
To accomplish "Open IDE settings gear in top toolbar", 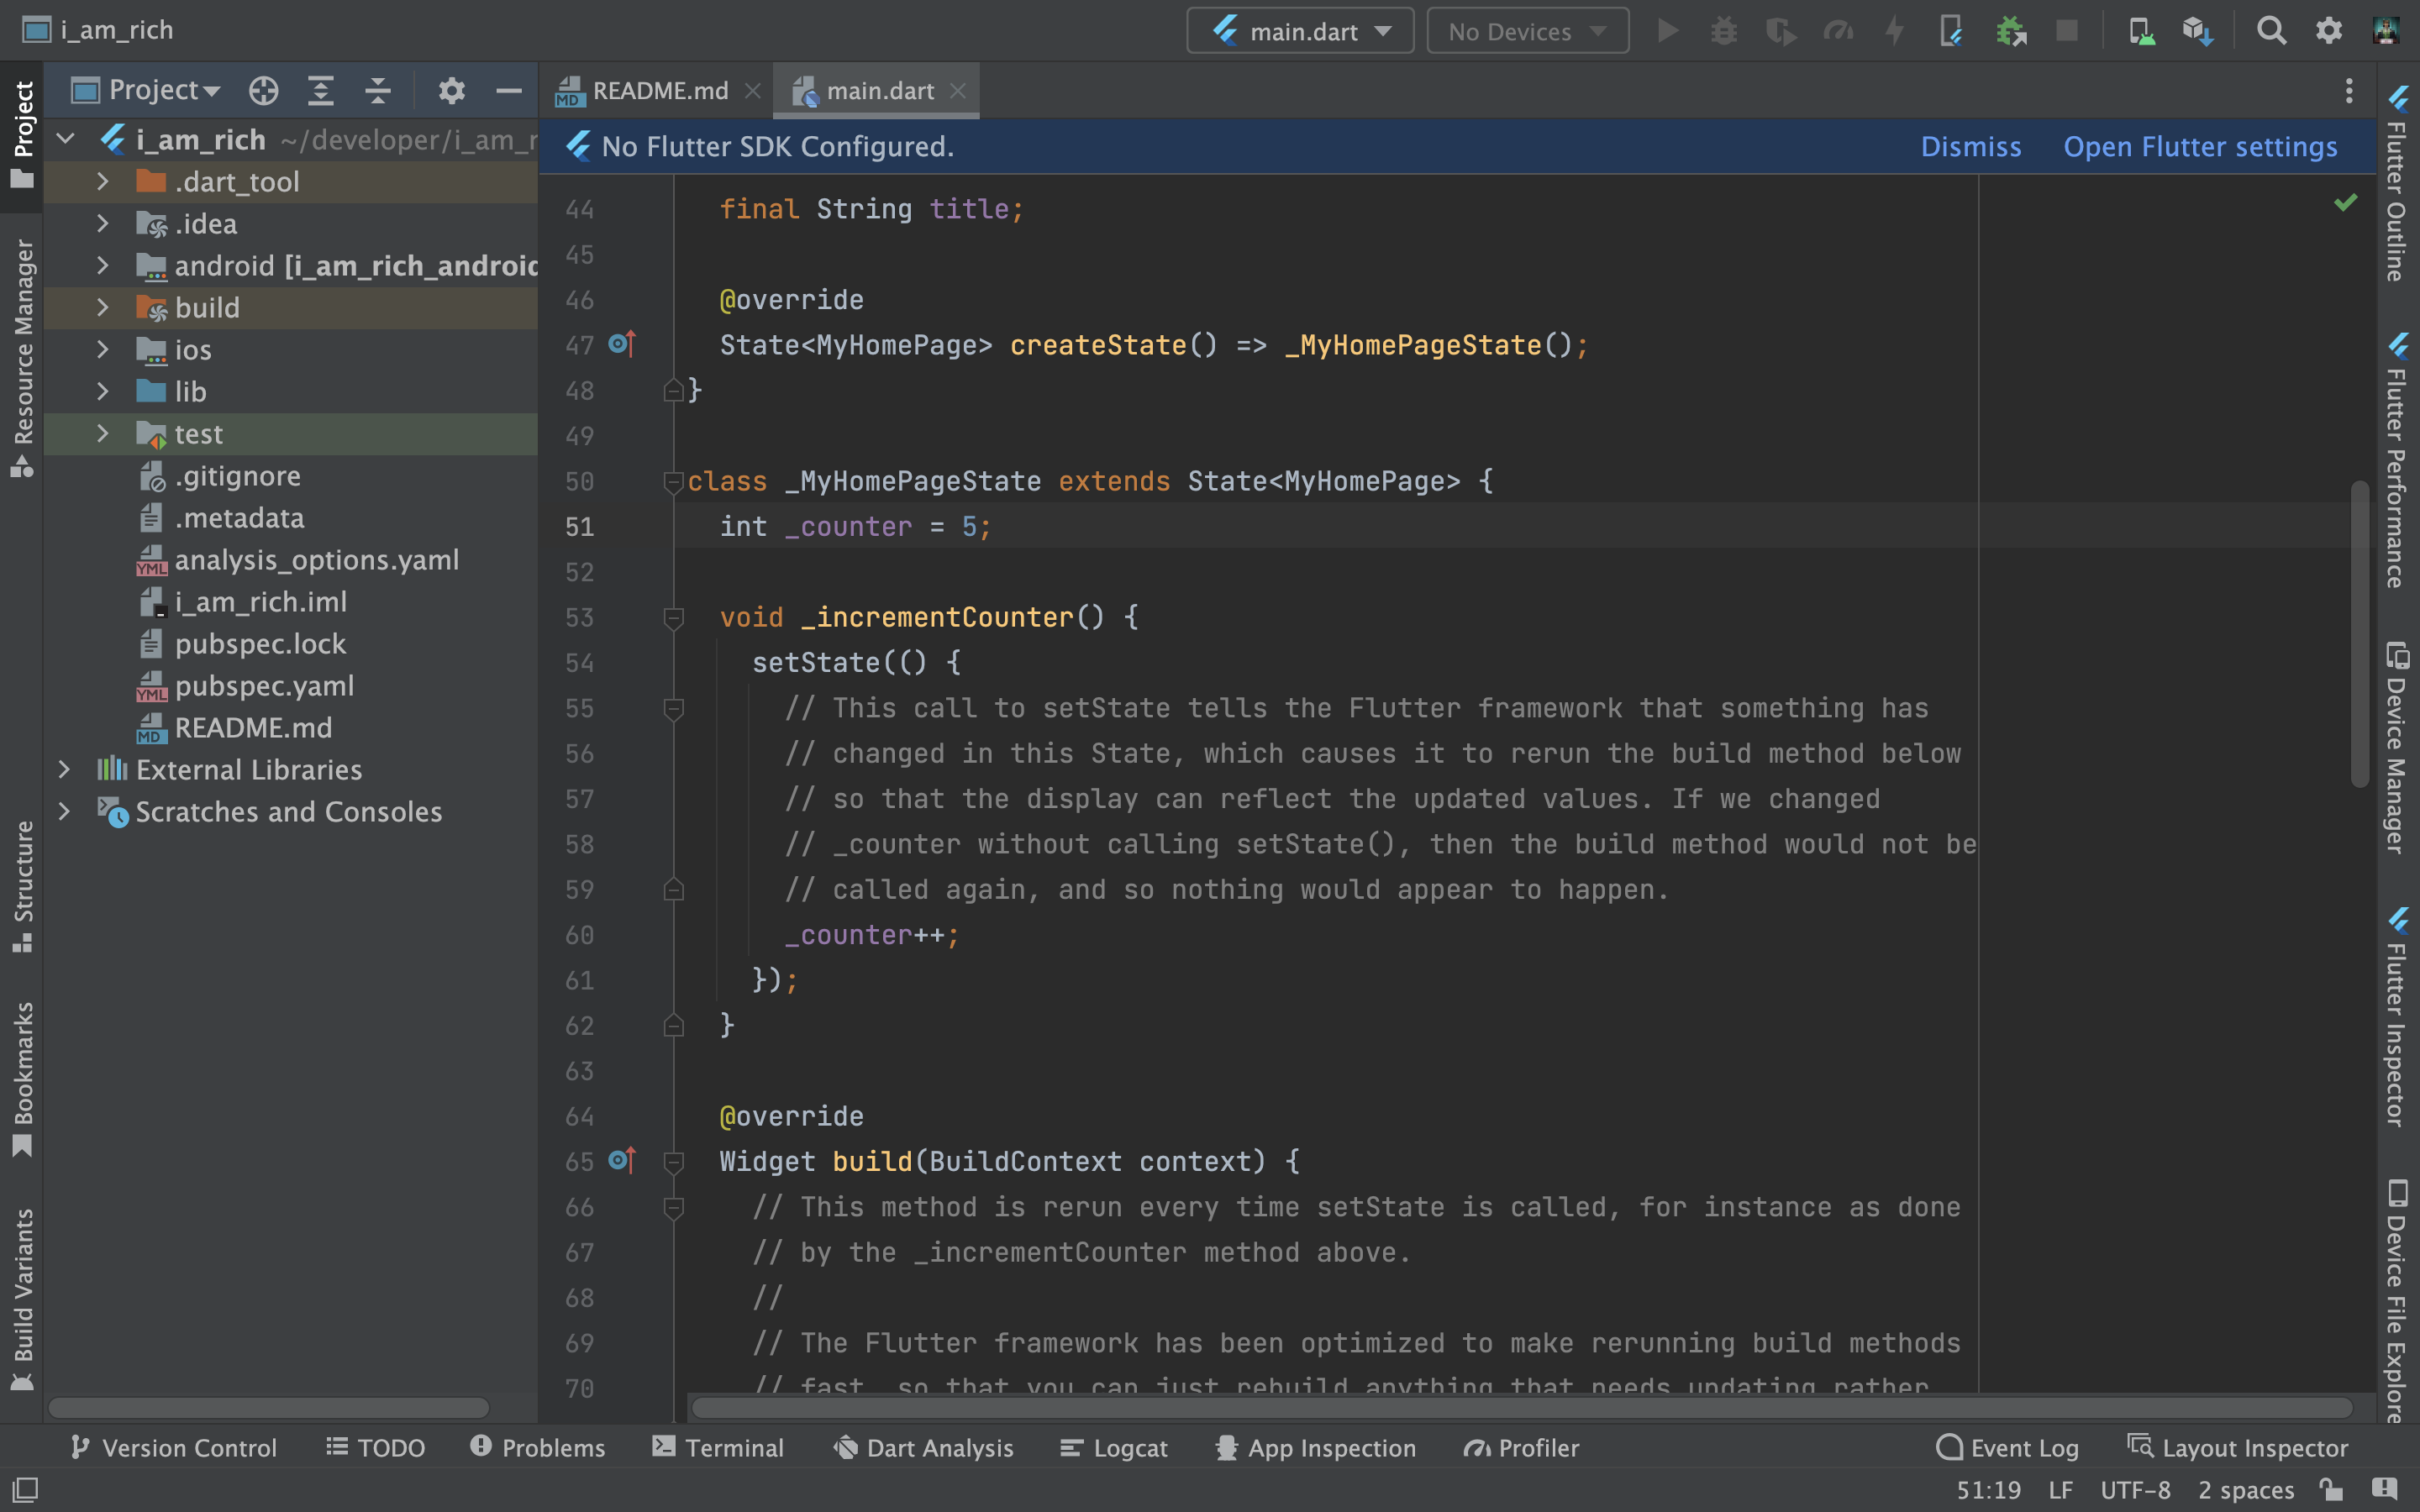I will click(2329, 31).
